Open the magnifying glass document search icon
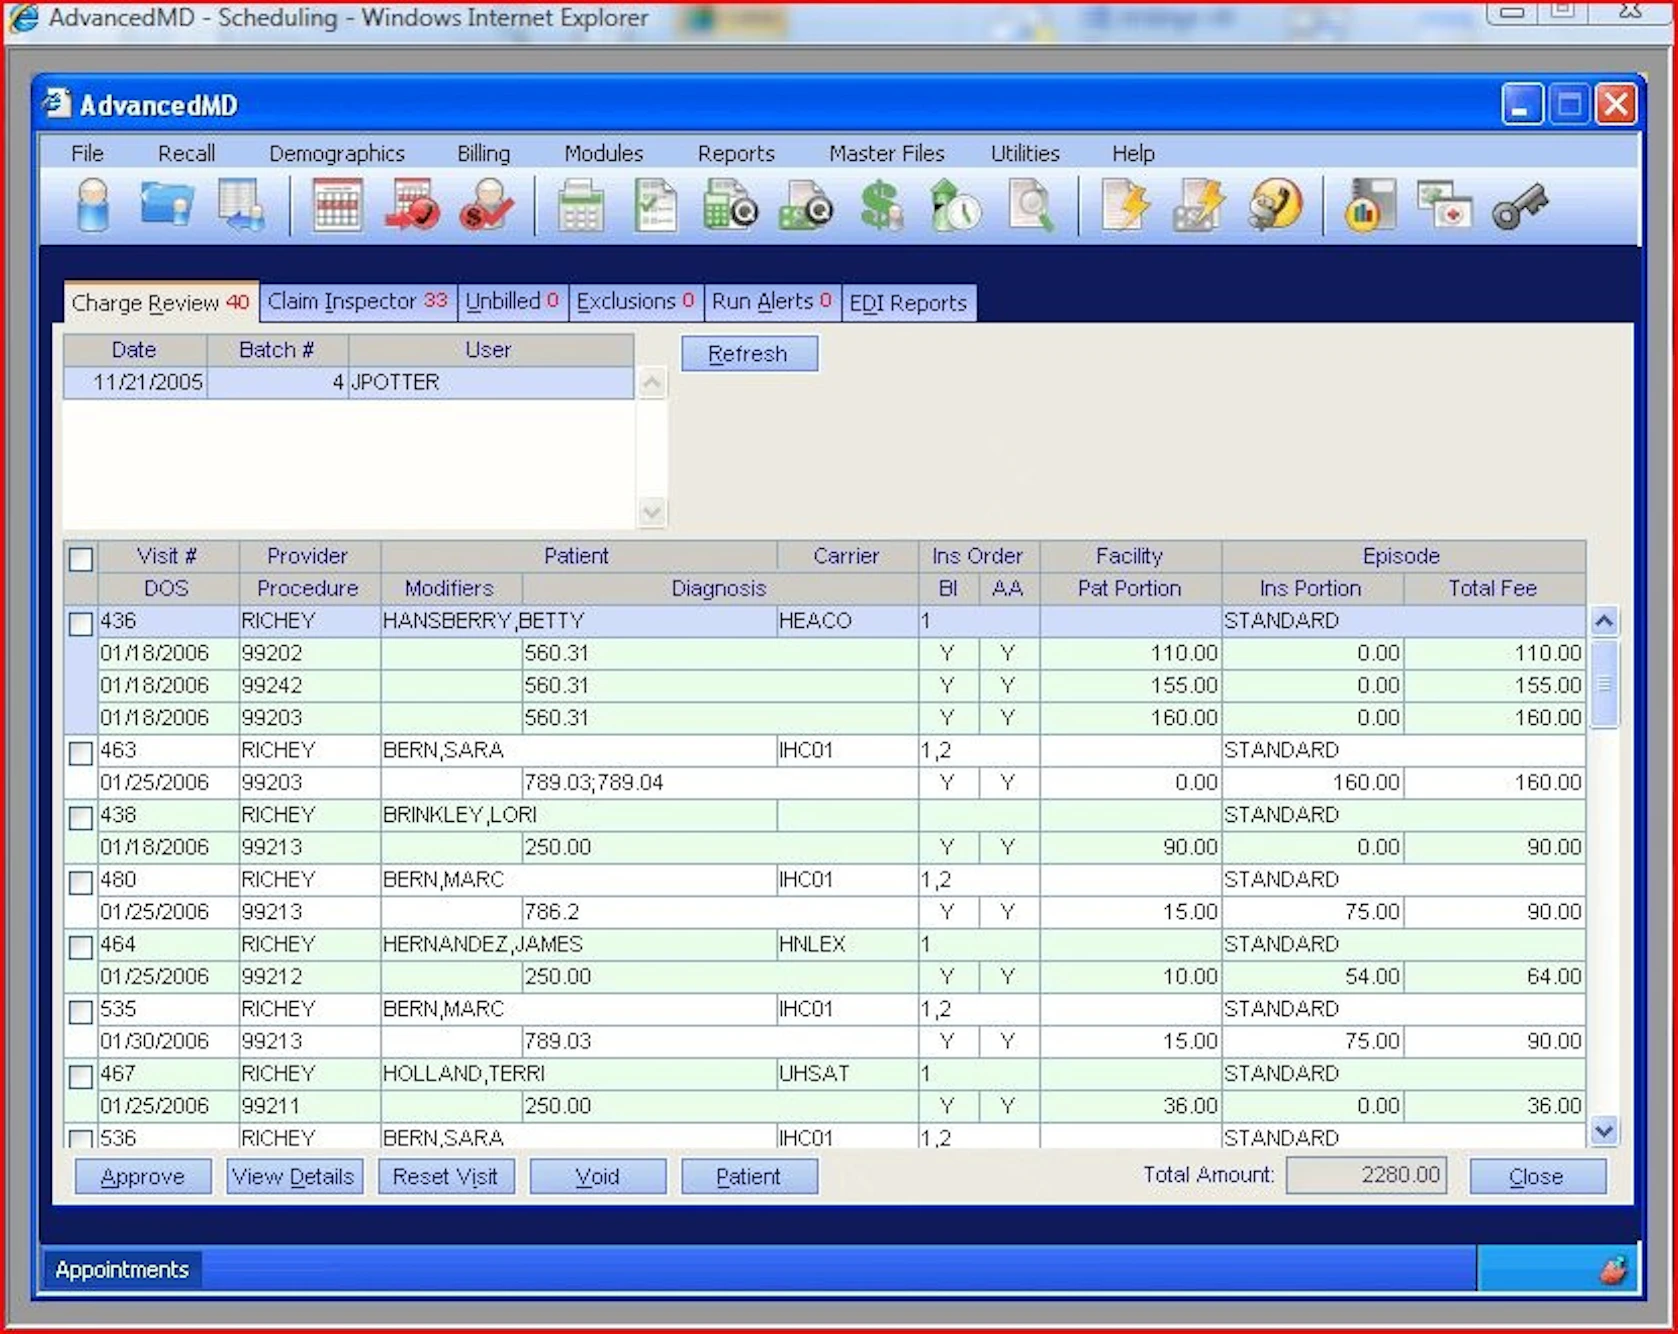 tap(1030, 205)
